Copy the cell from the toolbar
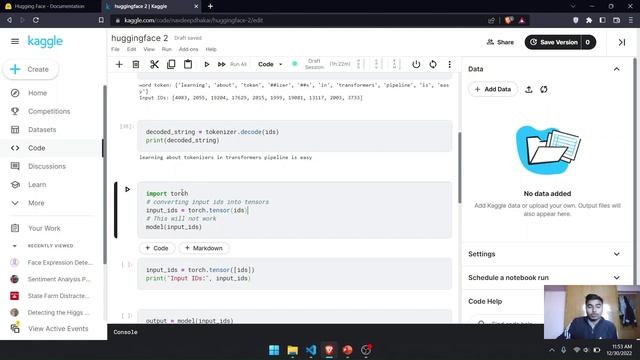The width and height of the screenshot is (640, 360). pos(171,64)
